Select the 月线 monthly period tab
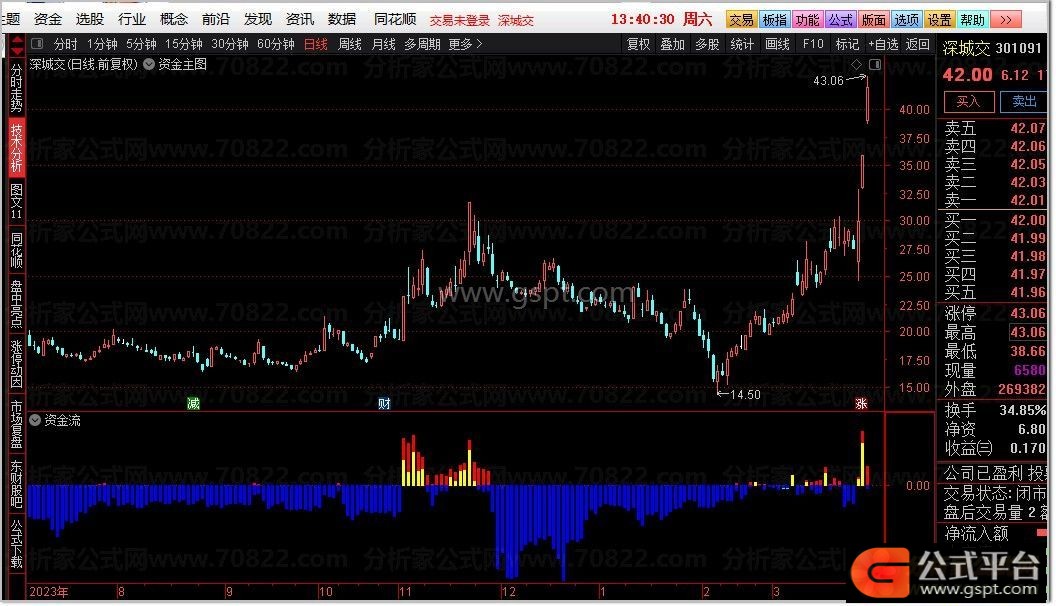 pyautogui.click(x=383, y=44)
